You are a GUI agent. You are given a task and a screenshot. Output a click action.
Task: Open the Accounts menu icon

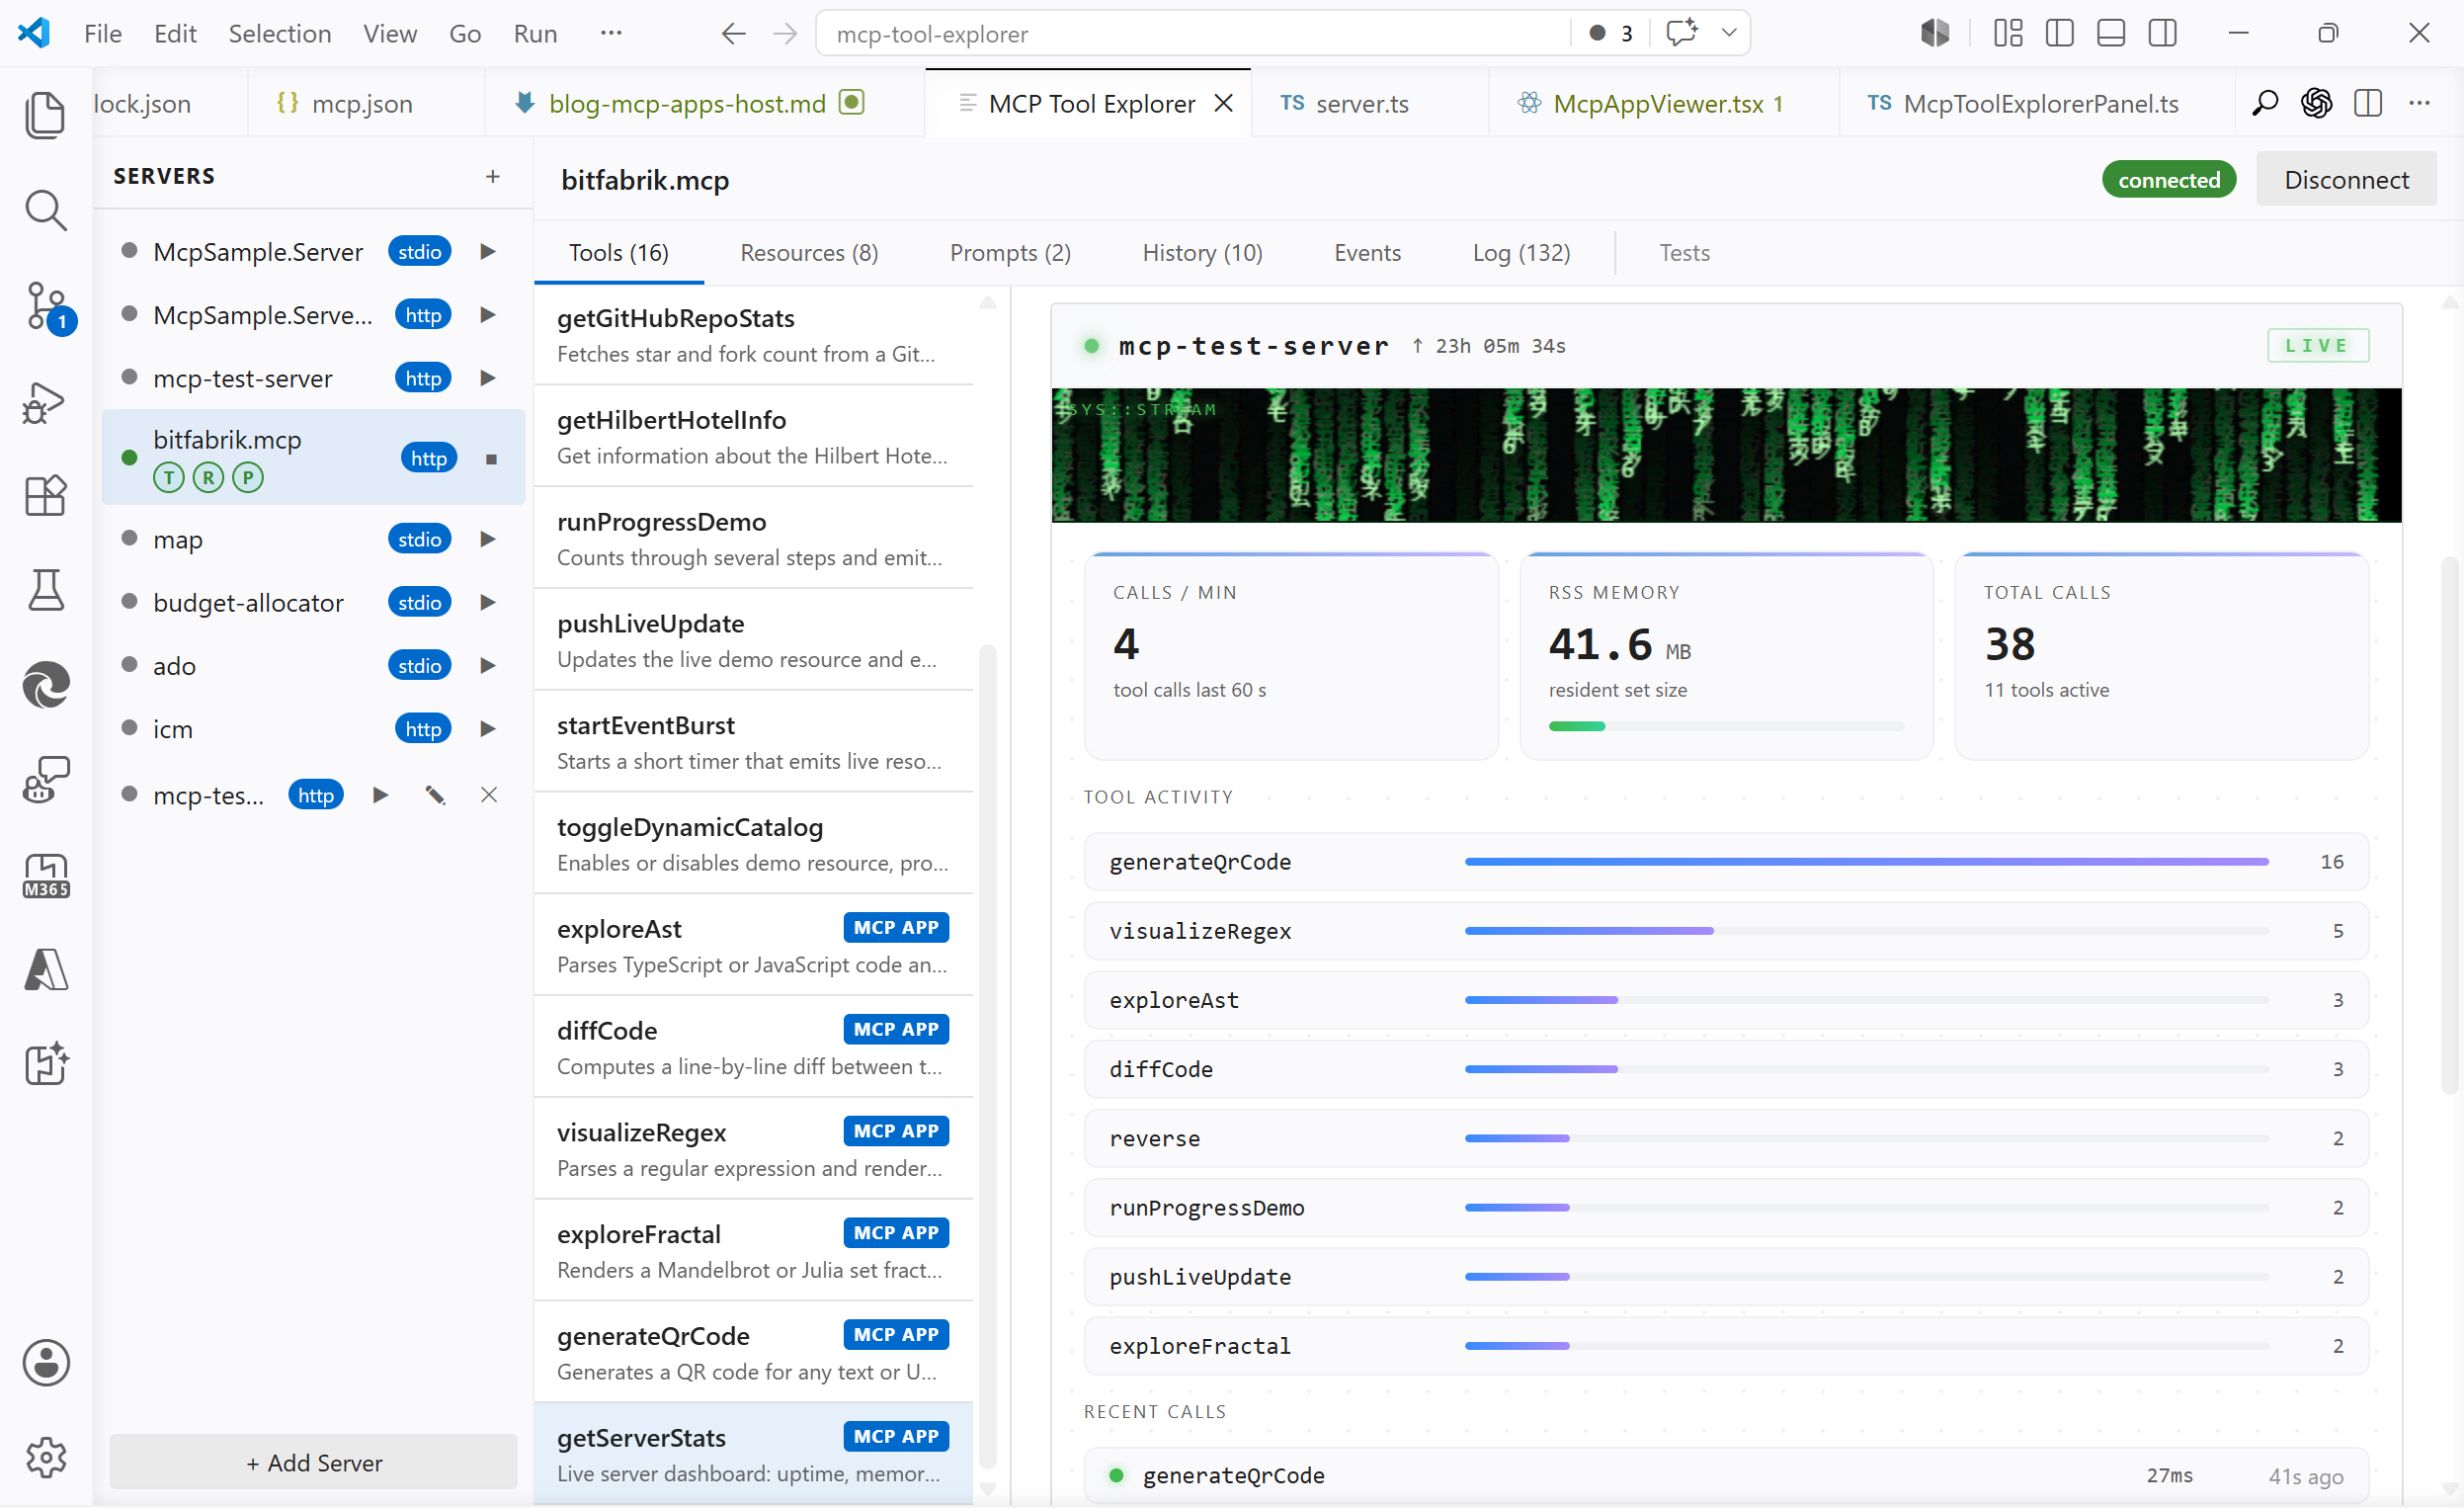click(45, 1362)
